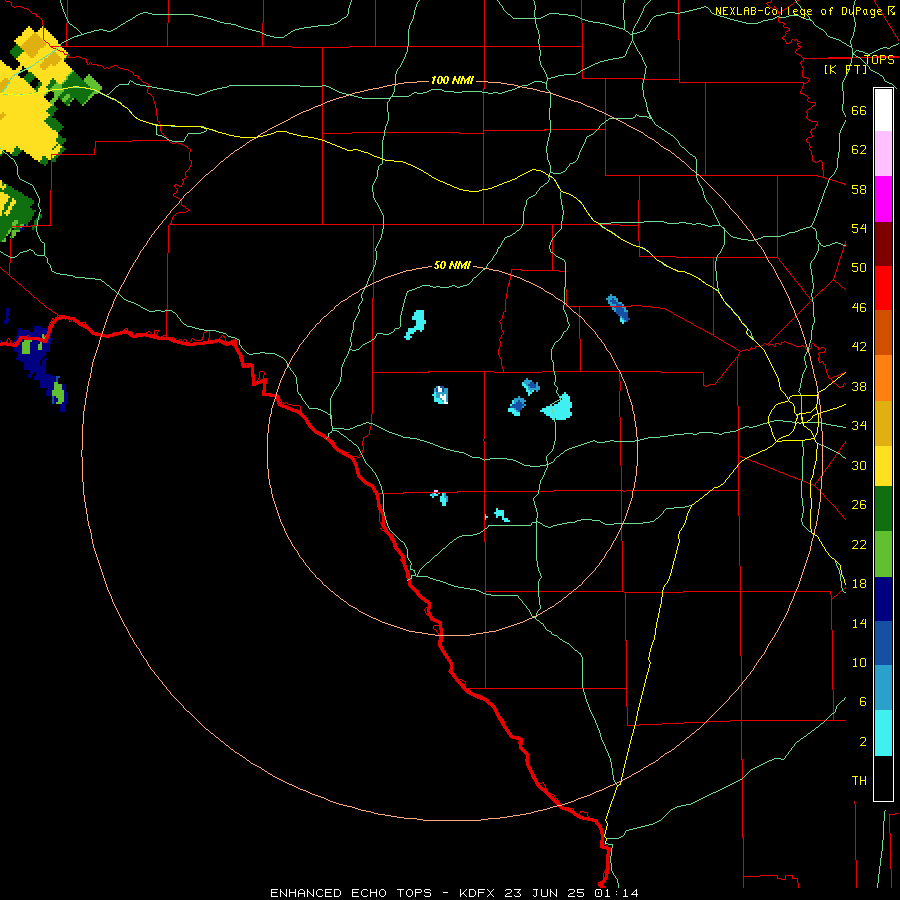900x900 pixels.
Task: Click the legend value 26
Action: point(859,505)
